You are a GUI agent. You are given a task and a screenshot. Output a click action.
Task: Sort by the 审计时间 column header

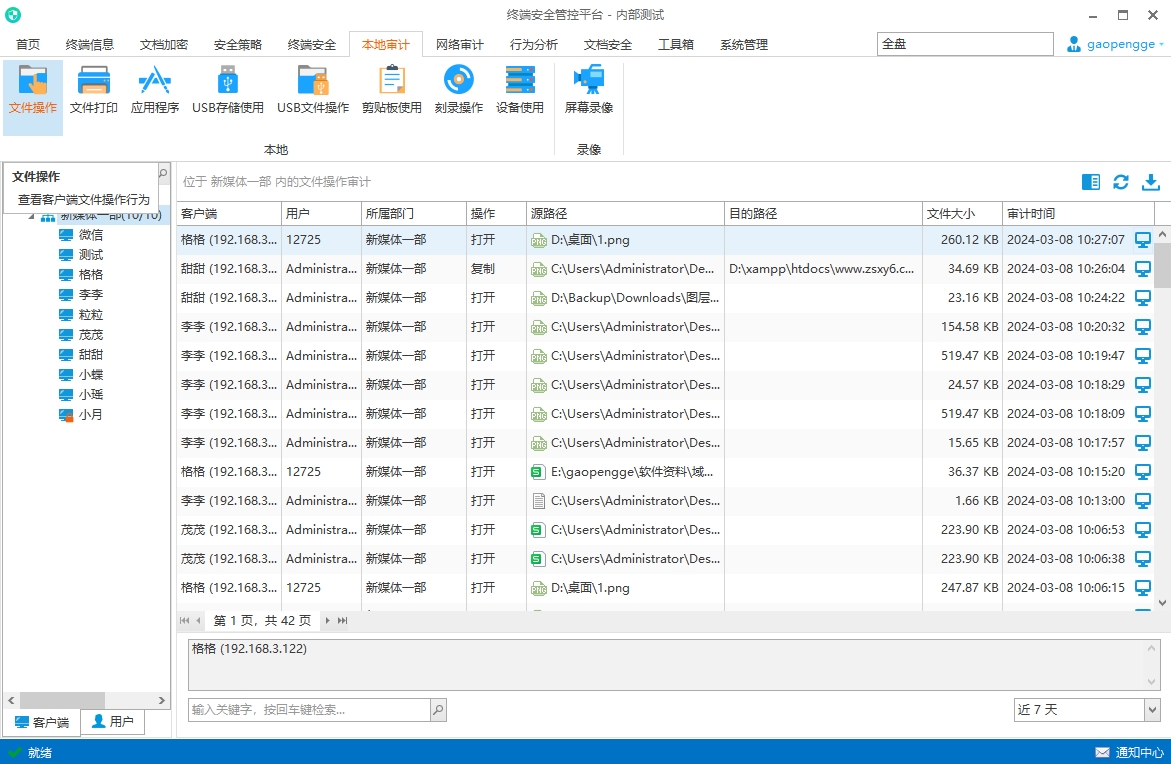click(x=1078, y=214)
